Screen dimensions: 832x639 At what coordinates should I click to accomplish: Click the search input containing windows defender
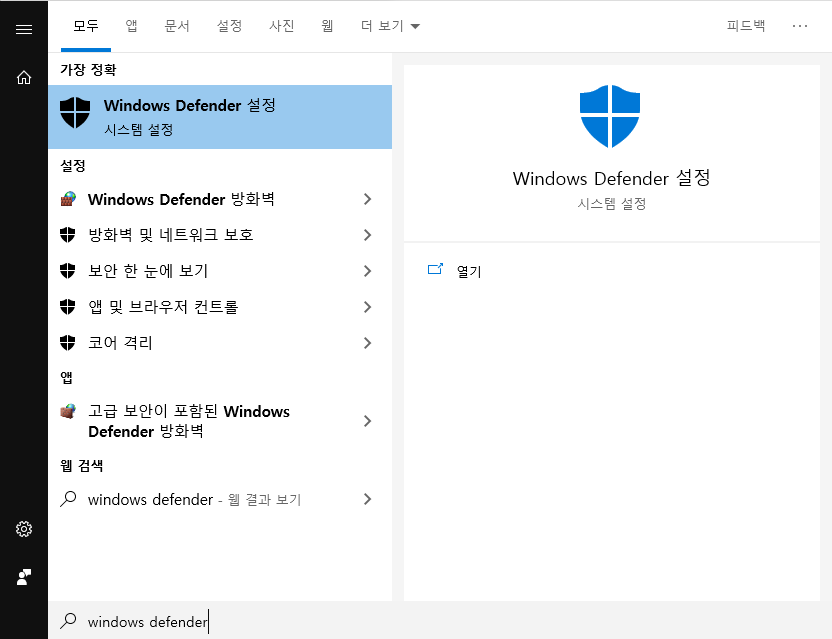[x=440, y=621]
